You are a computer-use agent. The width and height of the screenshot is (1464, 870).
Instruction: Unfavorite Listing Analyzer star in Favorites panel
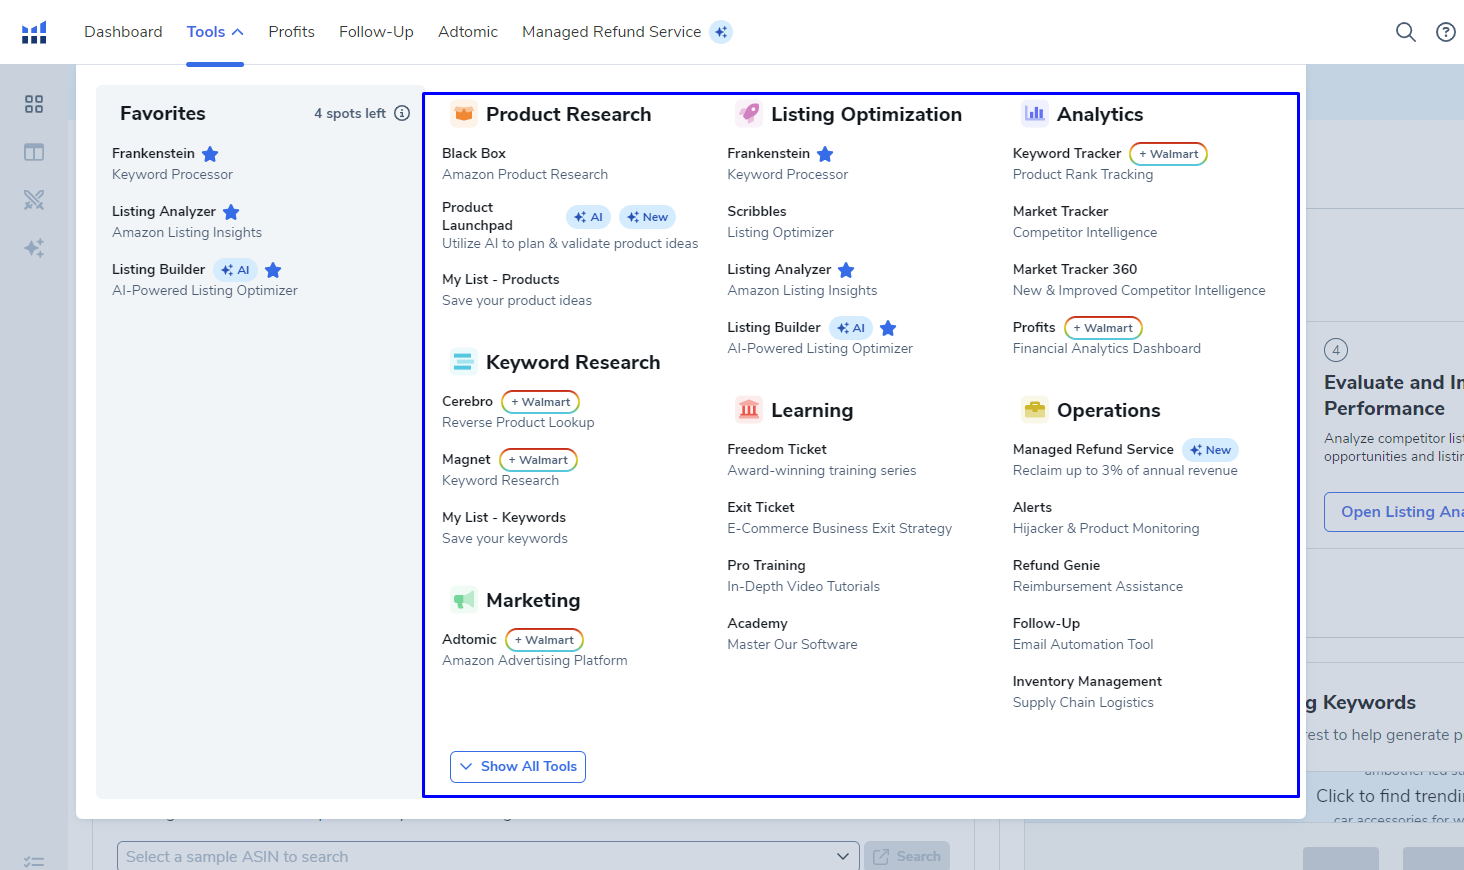pyautogui.click(x=231, y=212)
